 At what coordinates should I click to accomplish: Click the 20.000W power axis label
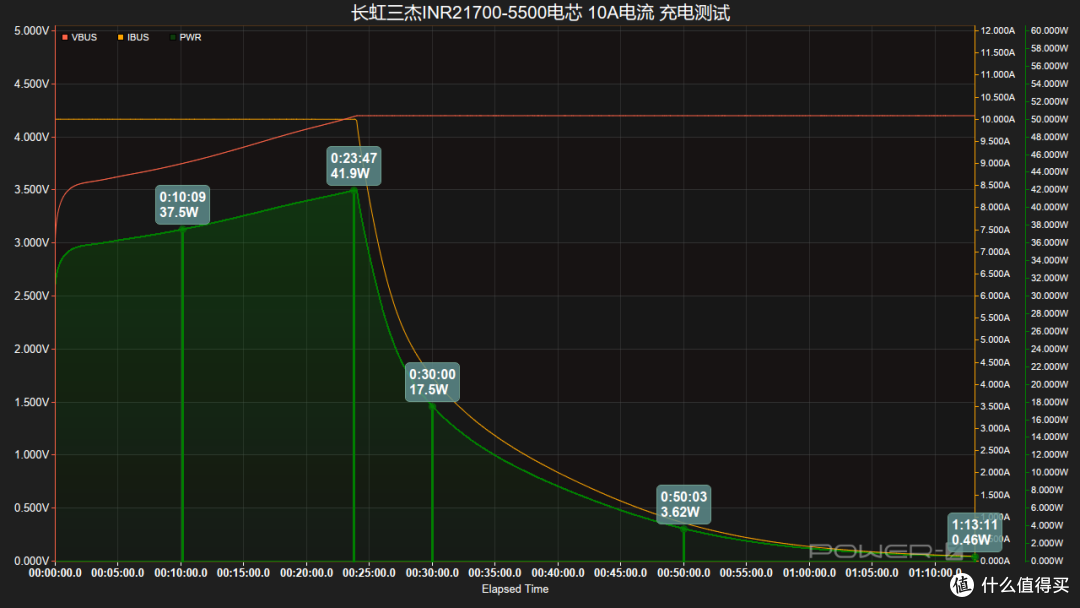tap(1049, 384)
